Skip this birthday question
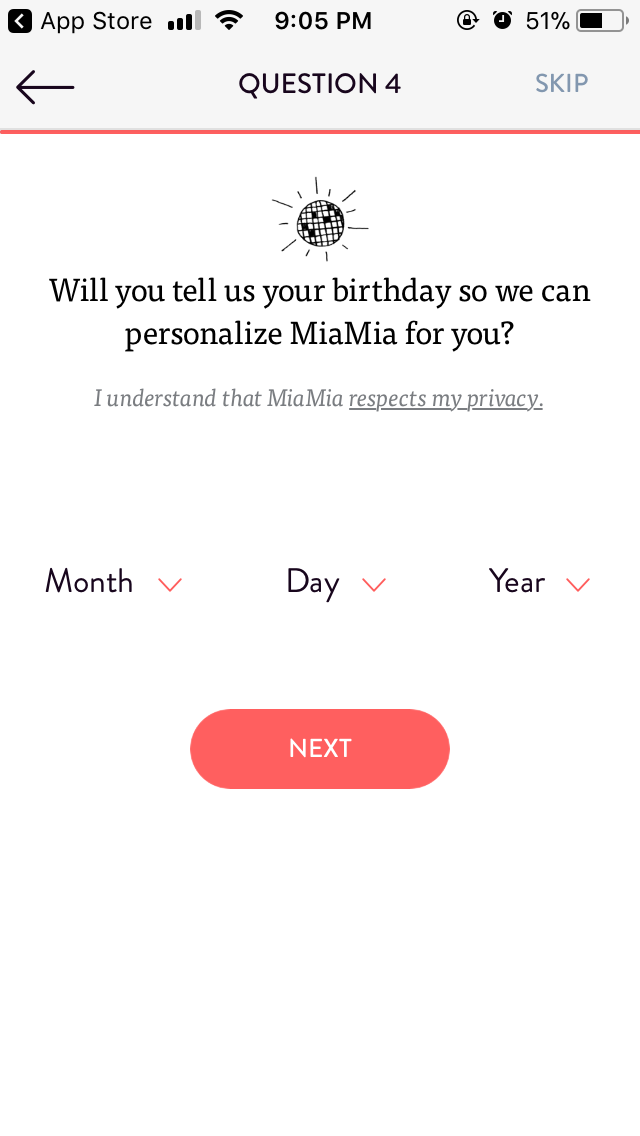The width and height of the screenshot is (640, 1136). (561, 84)
